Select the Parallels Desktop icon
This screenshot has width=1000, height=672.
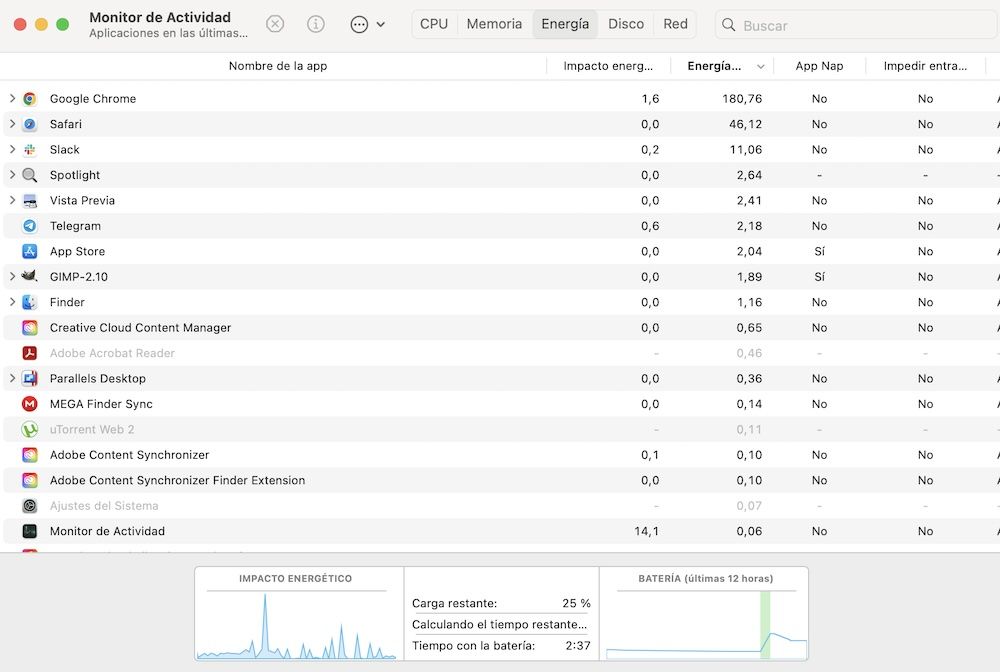[x=30, y=378]
